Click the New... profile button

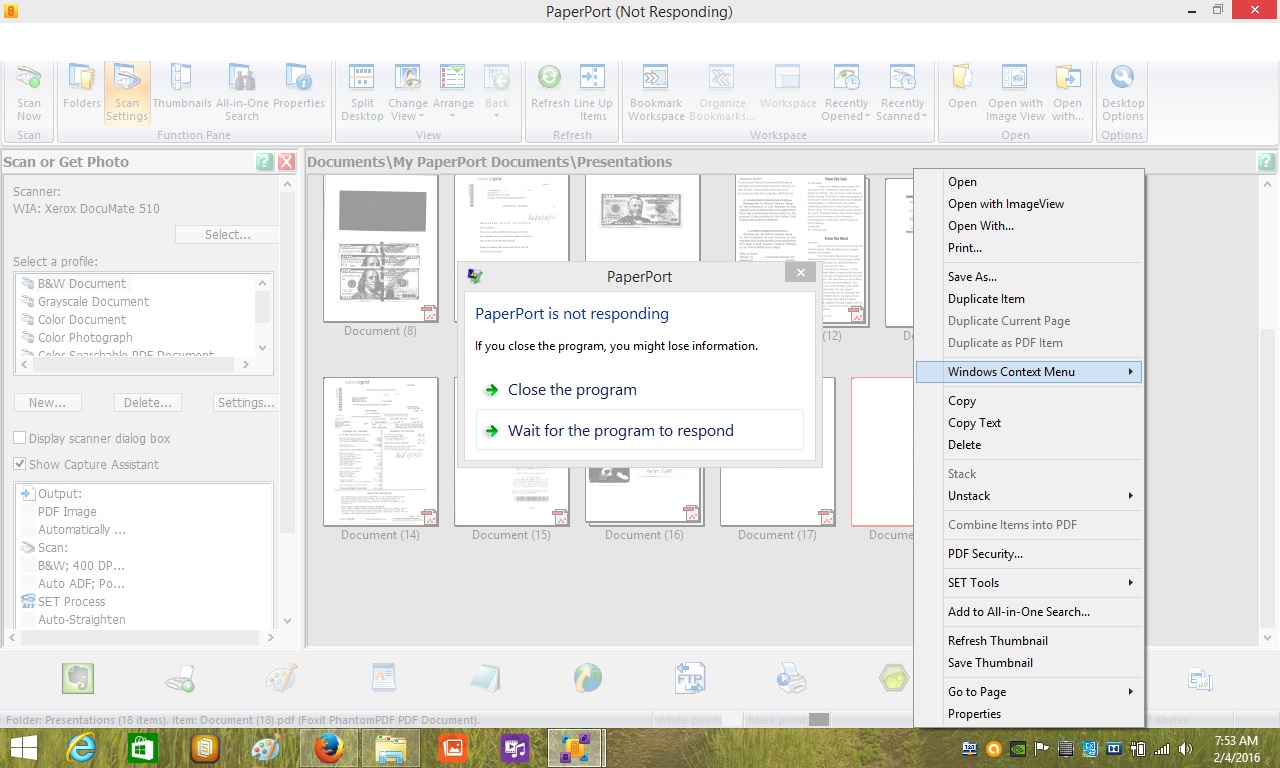click(48, 402)
